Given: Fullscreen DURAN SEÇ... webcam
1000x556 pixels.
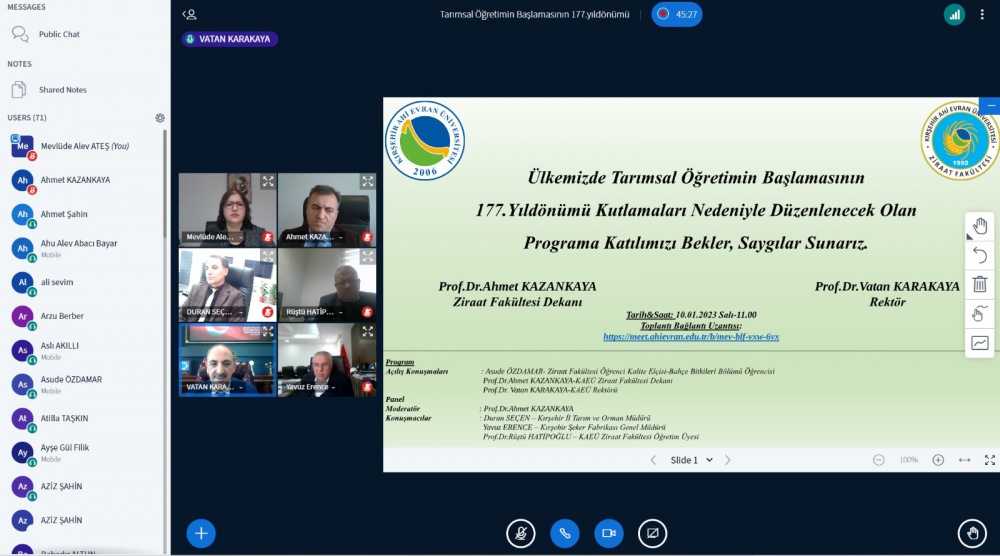Looking at the screenshot, I should pyautogui.click(x=268, y=256).
